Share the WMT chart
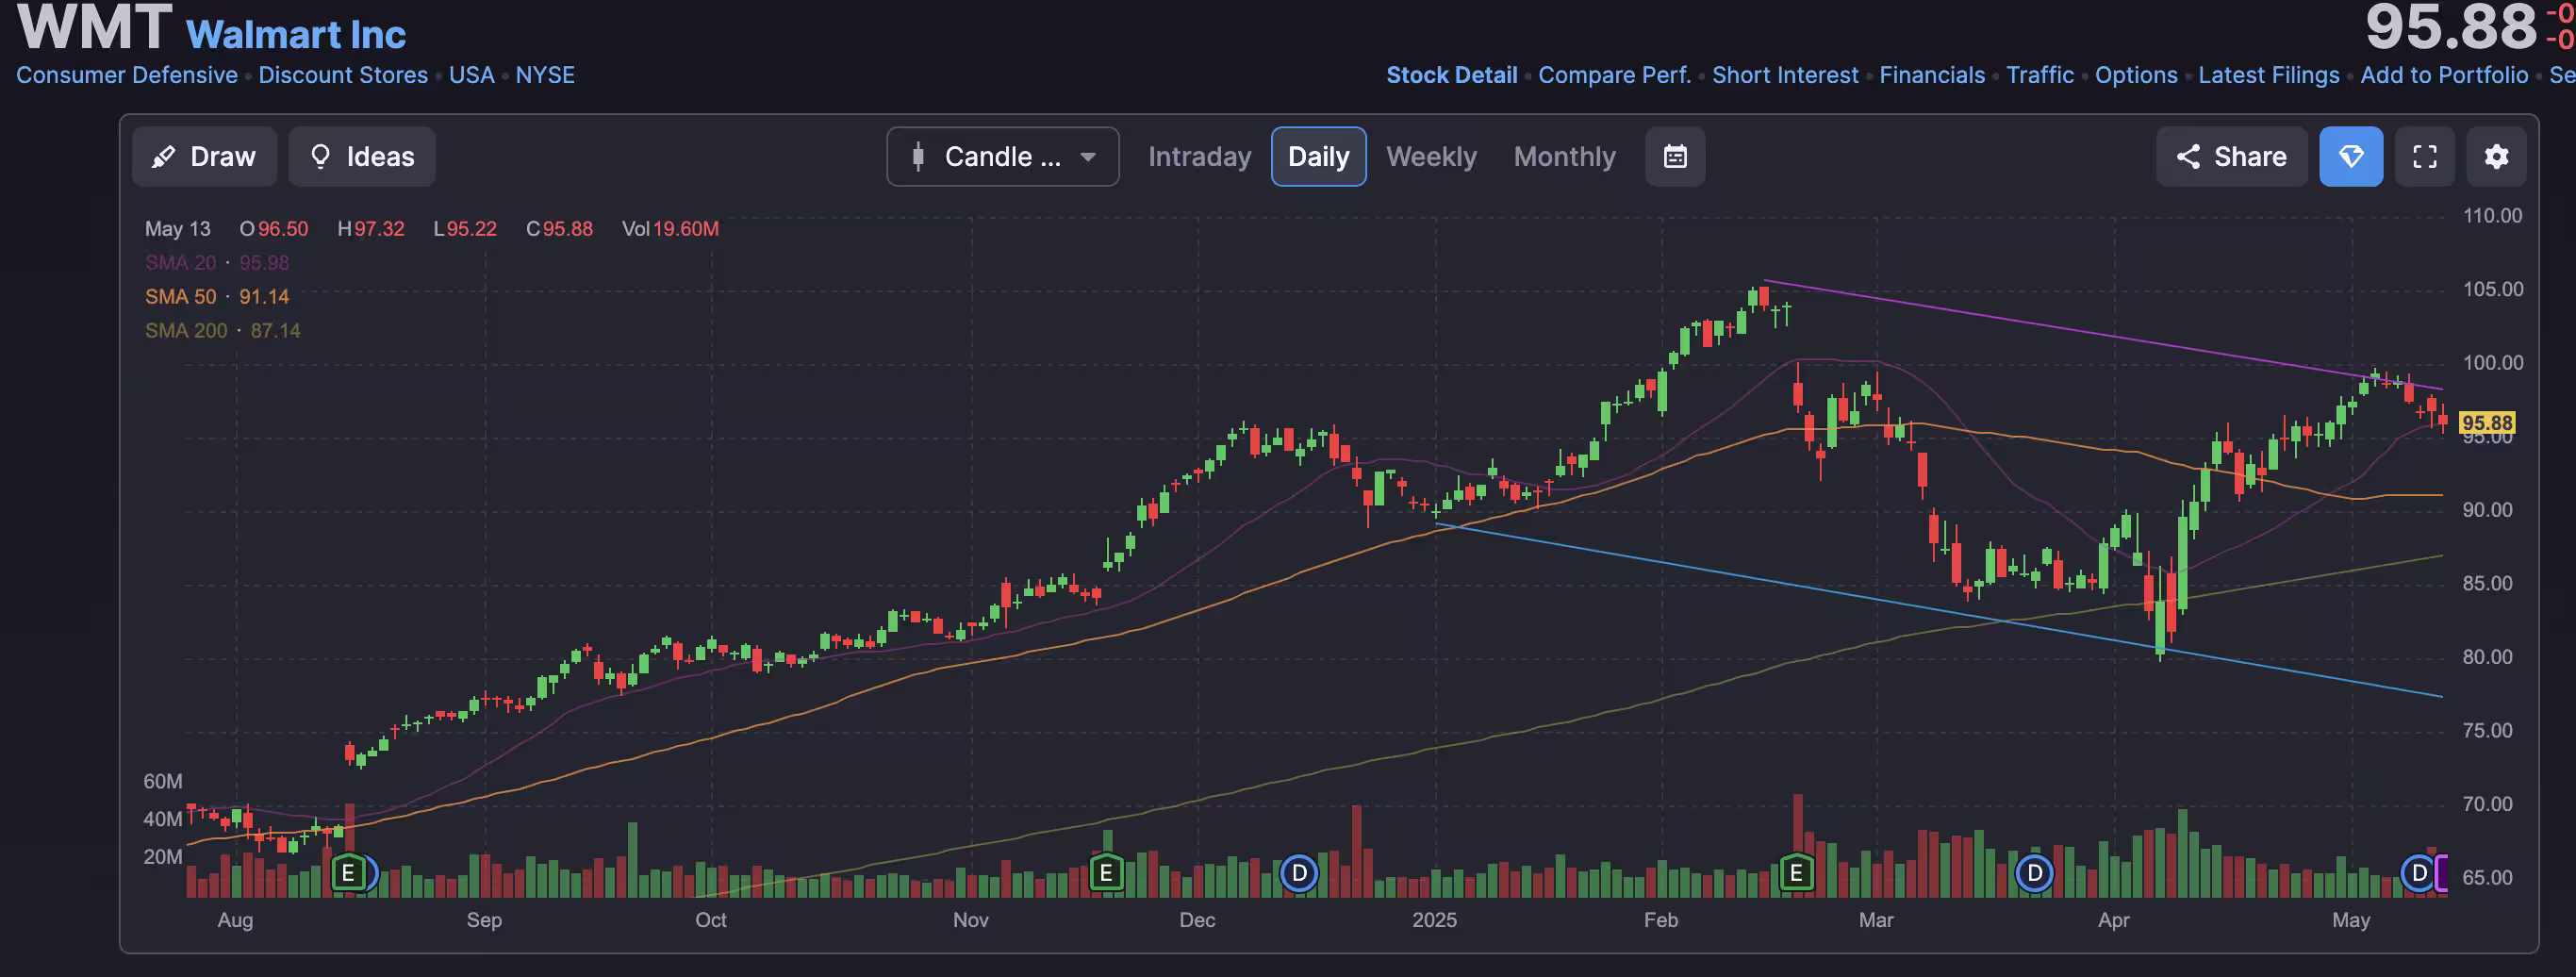Viewport: 2576px width, 977px height. (2231, 157)
